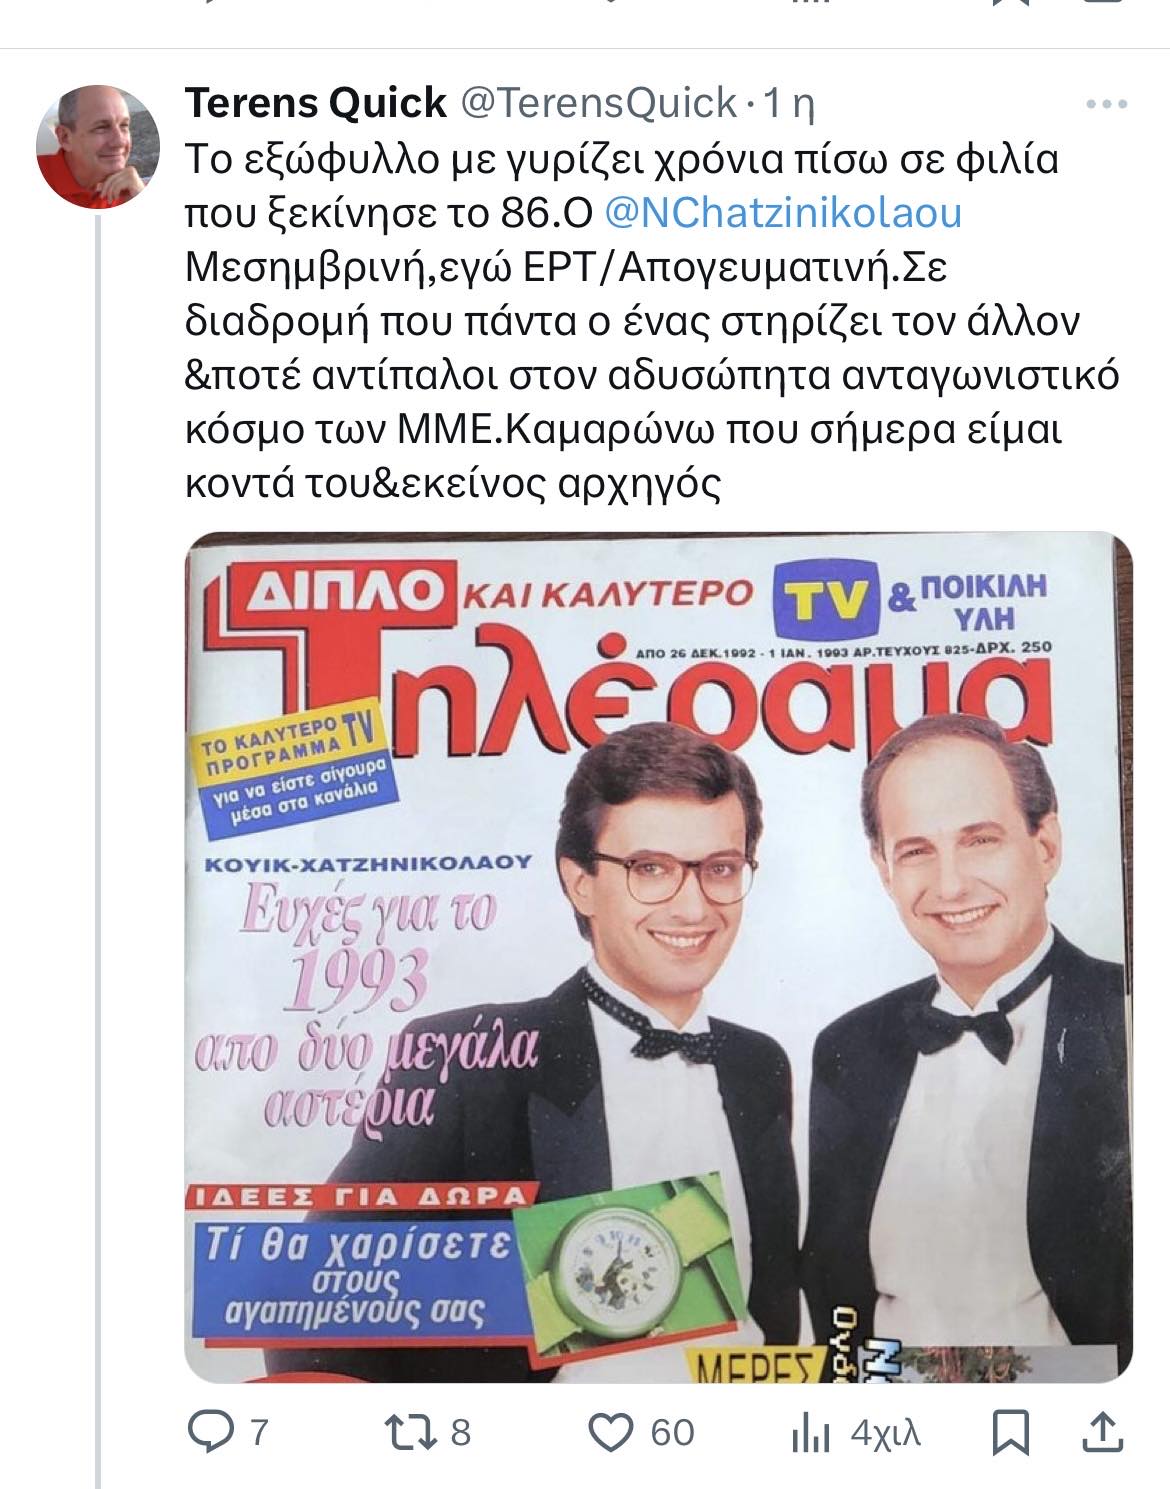This screenshot has width=1170, height=1489.
Task: Like the tweet via the heart icon
Action: click(612, 1433)
